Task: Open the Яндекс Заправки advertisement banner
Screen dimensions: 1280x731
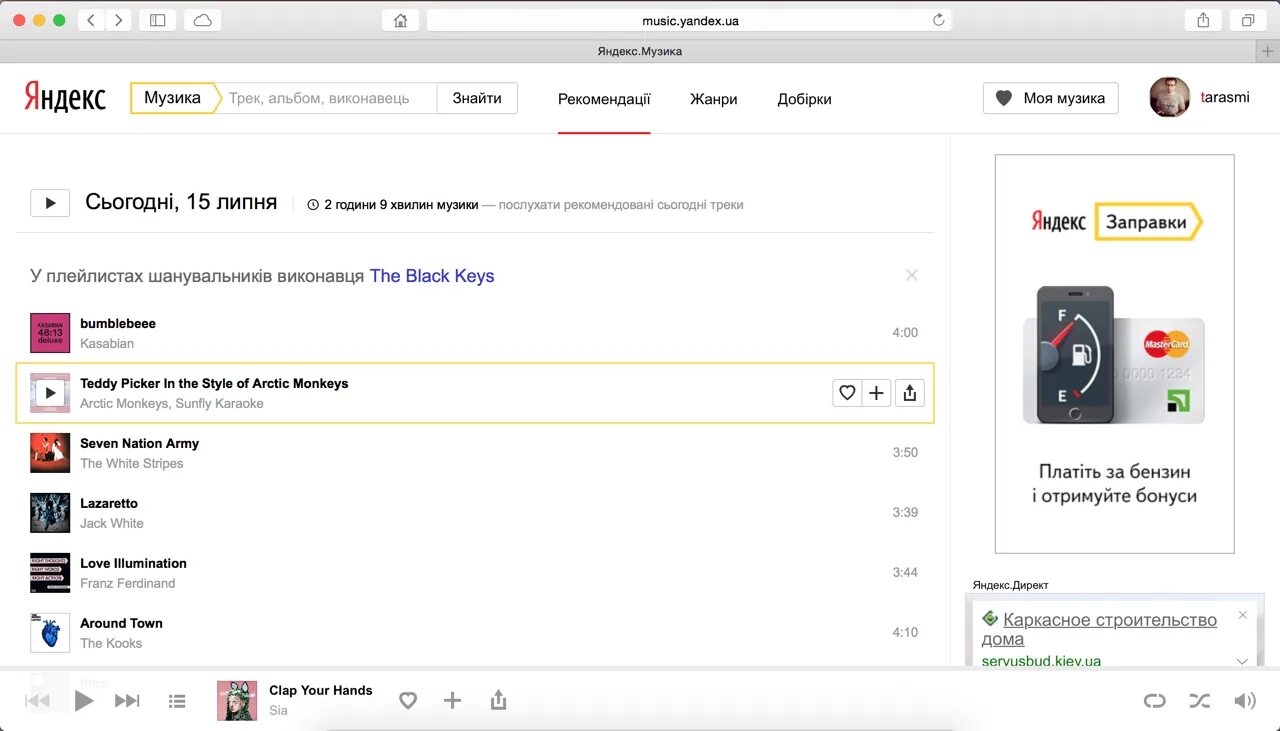Action: click(x=1115, y=354)
